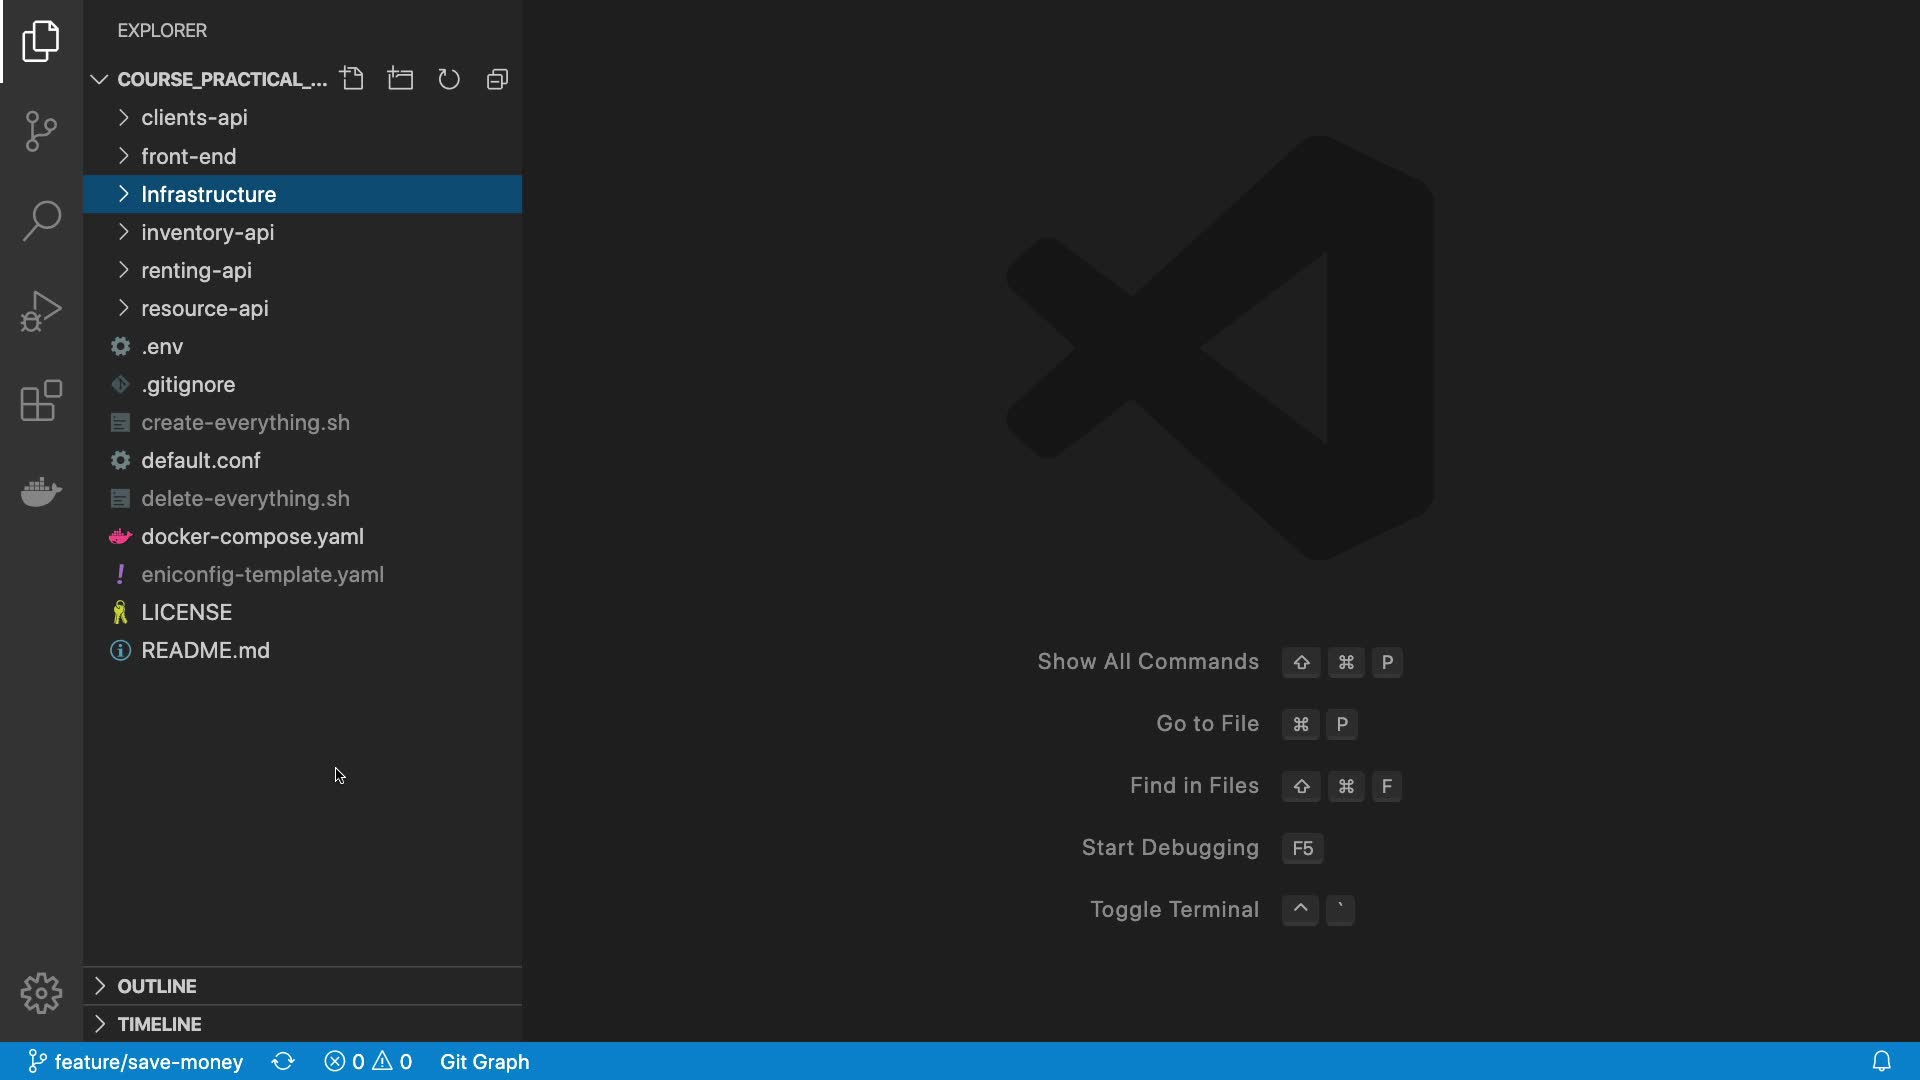Open README.md from file list
Image resolution: width=1920 pixels, height=1080 pixels.
205,651
